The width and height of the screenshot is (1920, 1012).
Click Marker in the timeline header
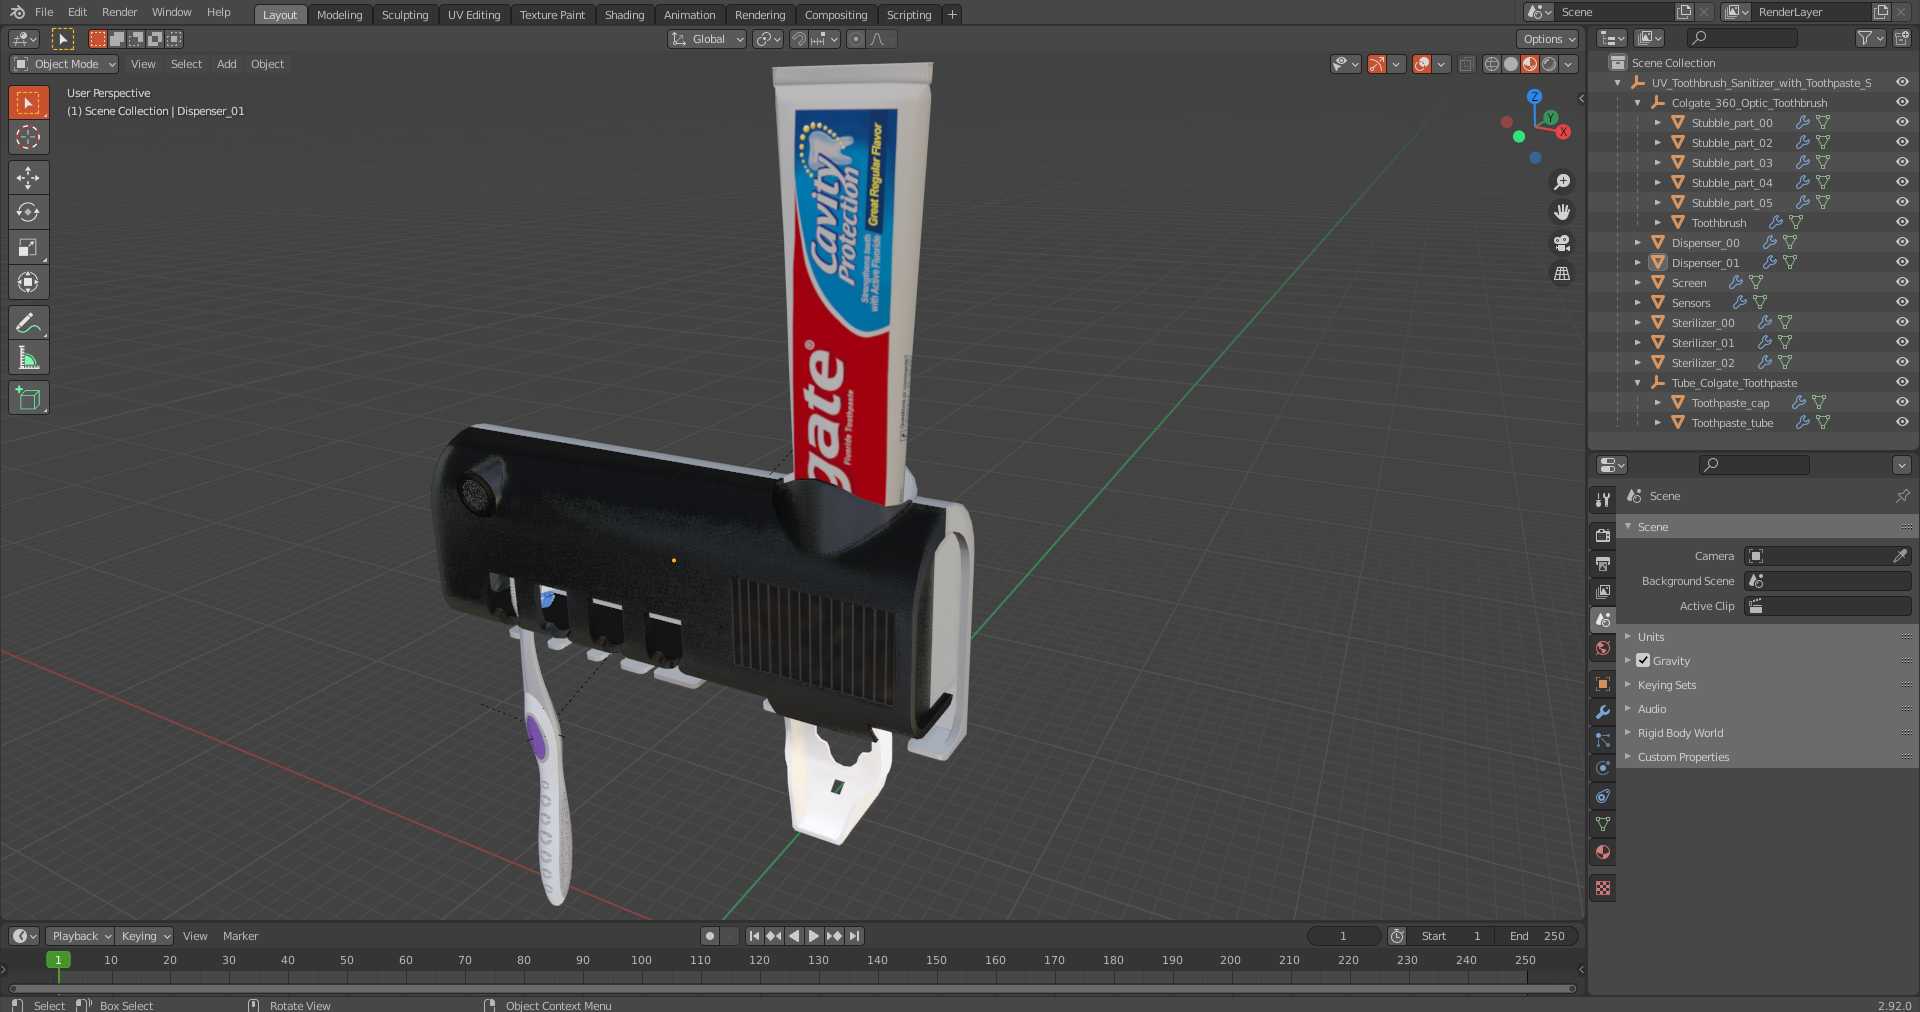240,936
